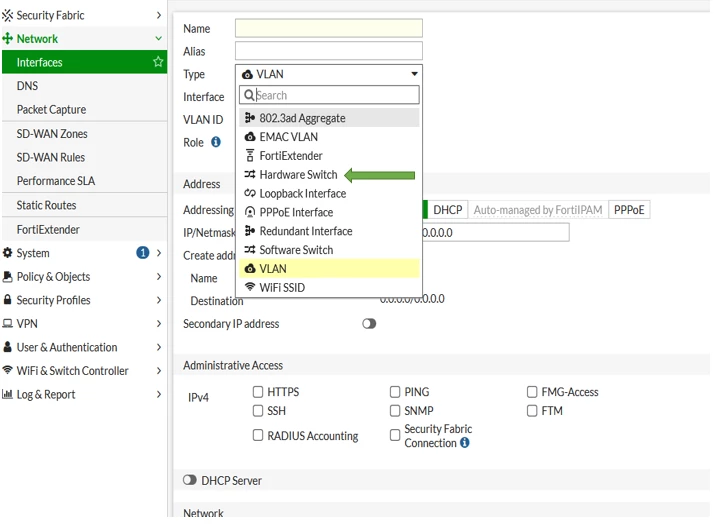714x527 pixels.
Task: Enable PING administrative access
Action: pos(395,392)
